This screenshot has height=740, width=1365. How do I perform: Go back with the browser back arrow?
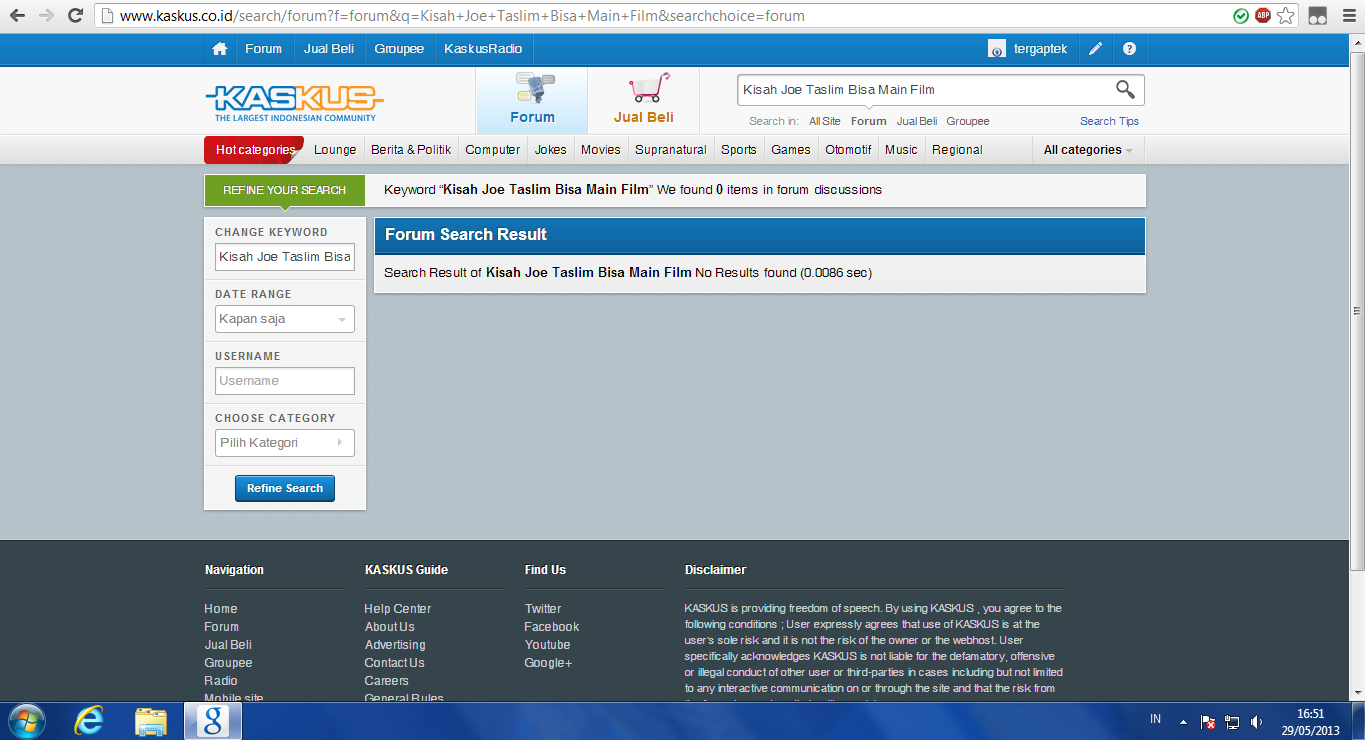click(17, 16)
